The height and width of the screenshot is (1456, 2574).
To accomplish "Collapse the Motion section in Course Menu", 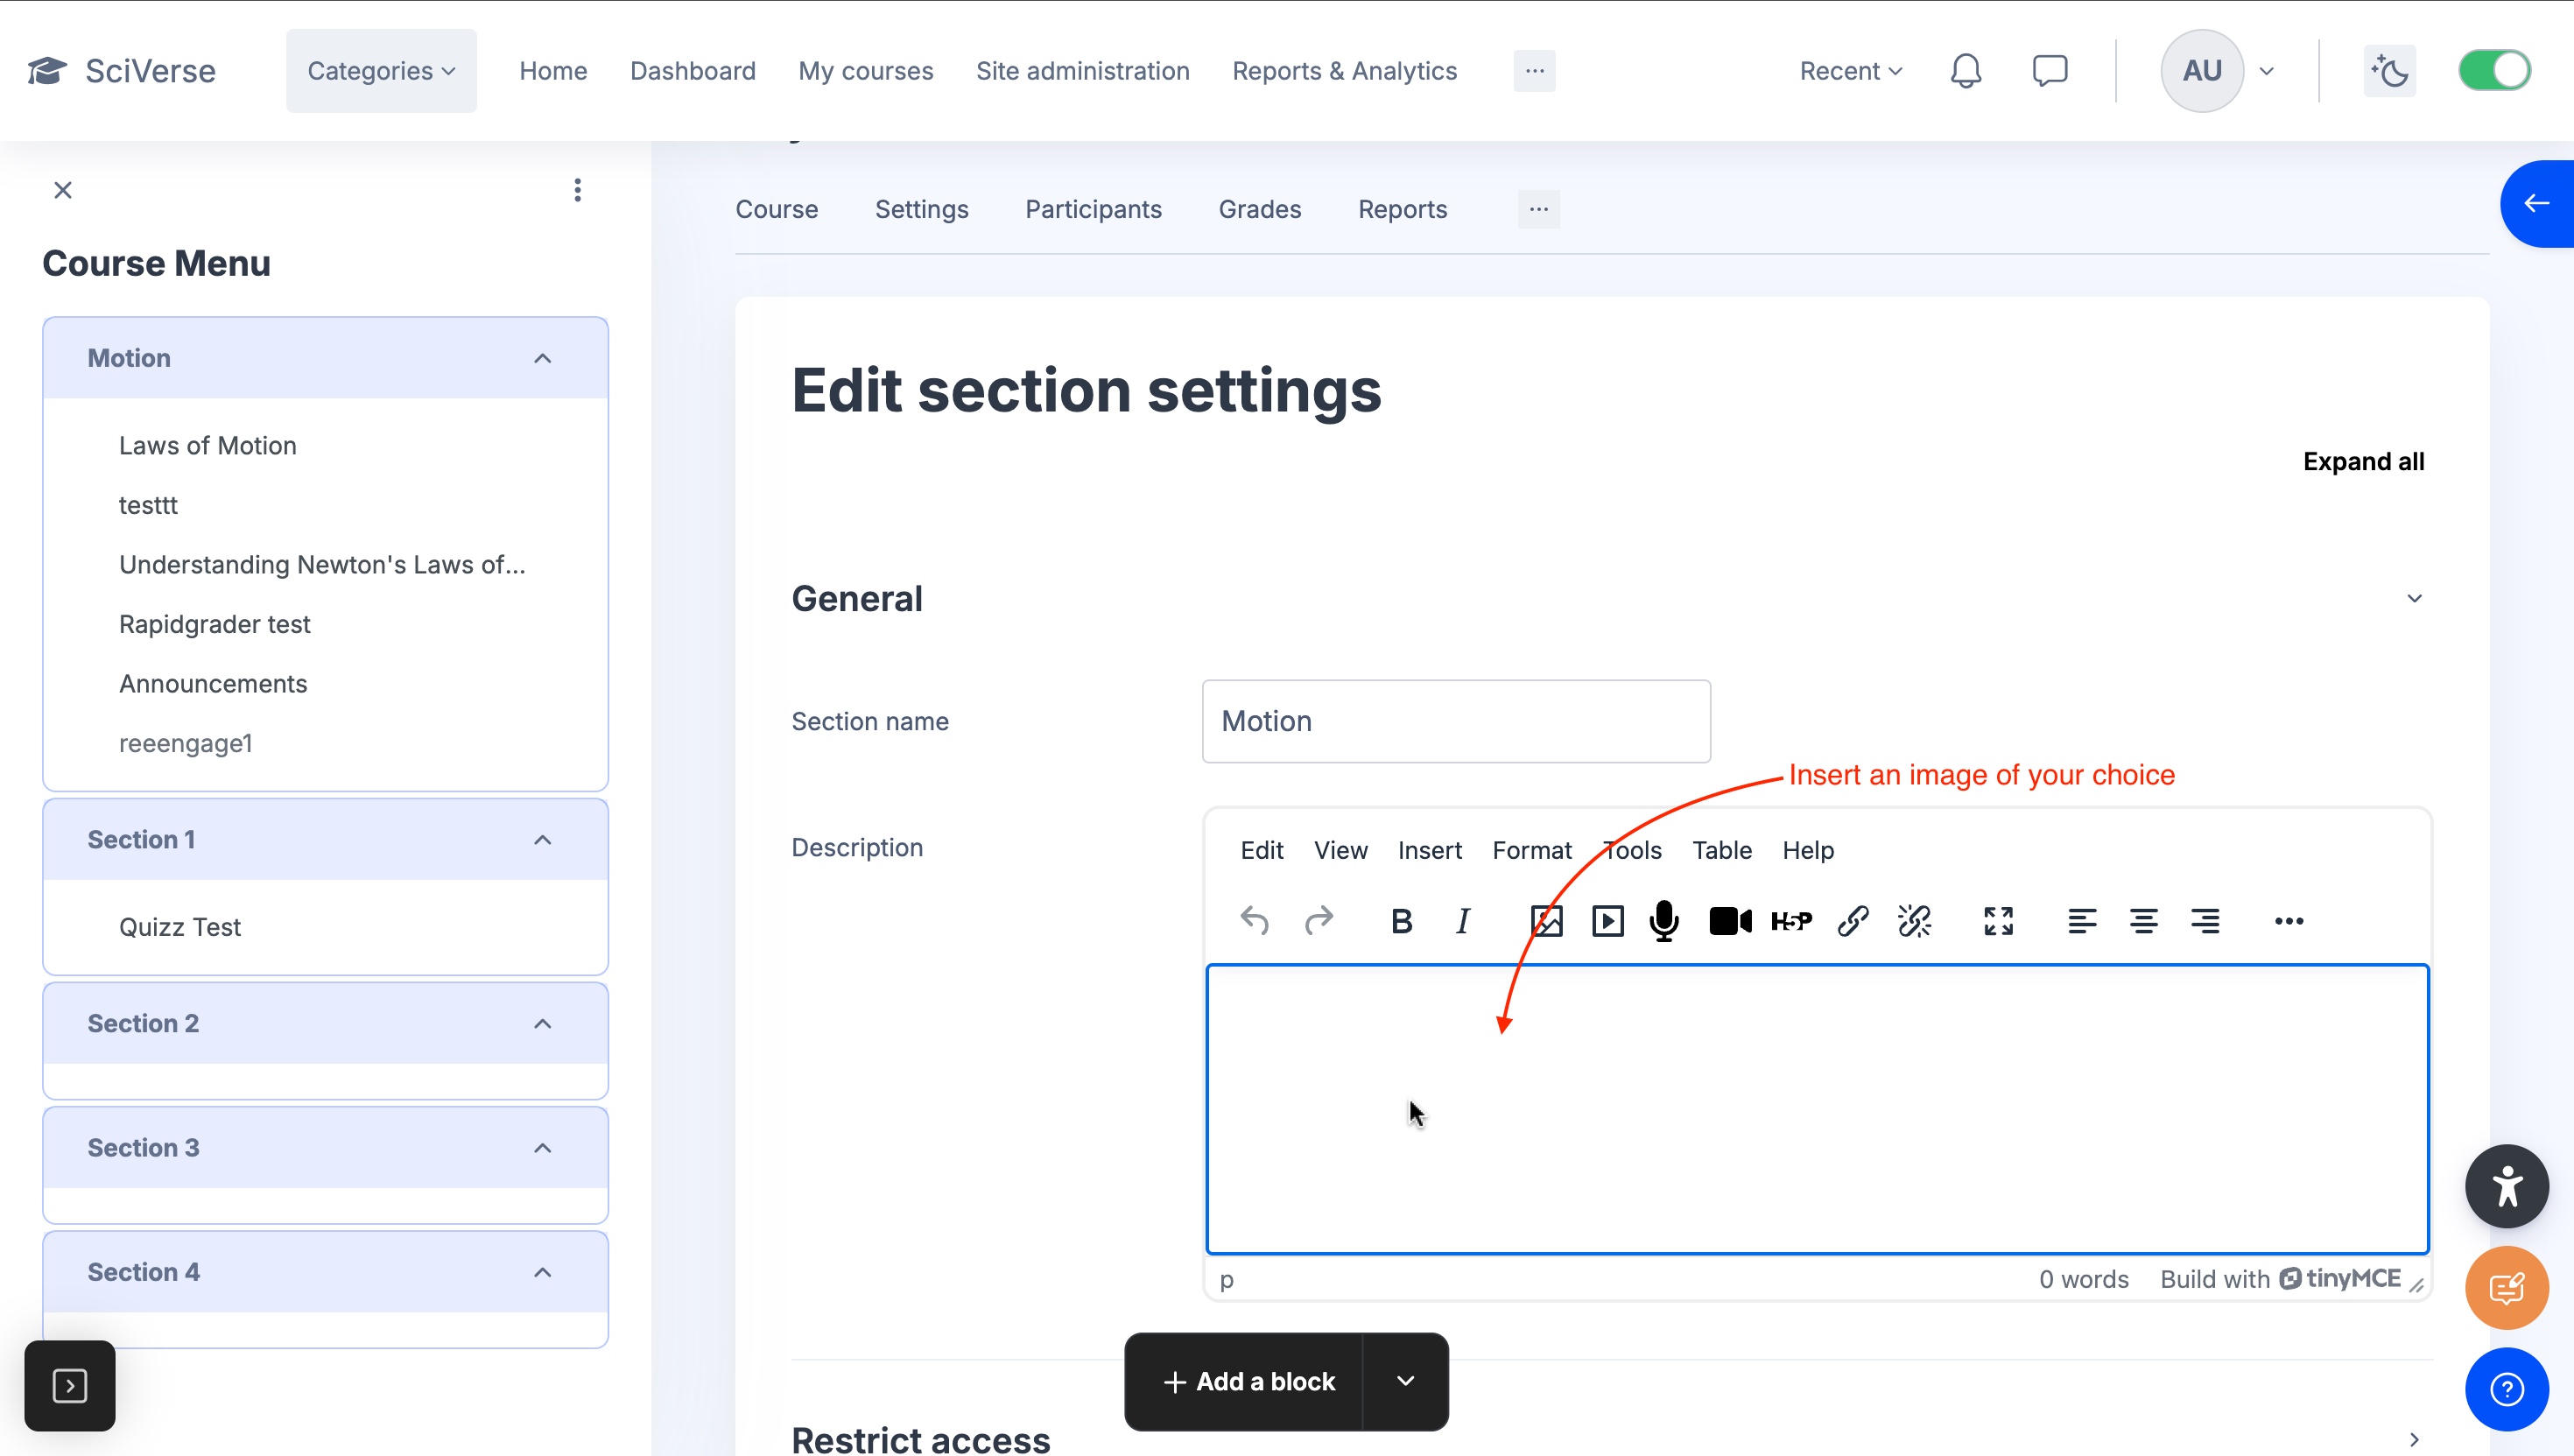I will click(542, 358).
